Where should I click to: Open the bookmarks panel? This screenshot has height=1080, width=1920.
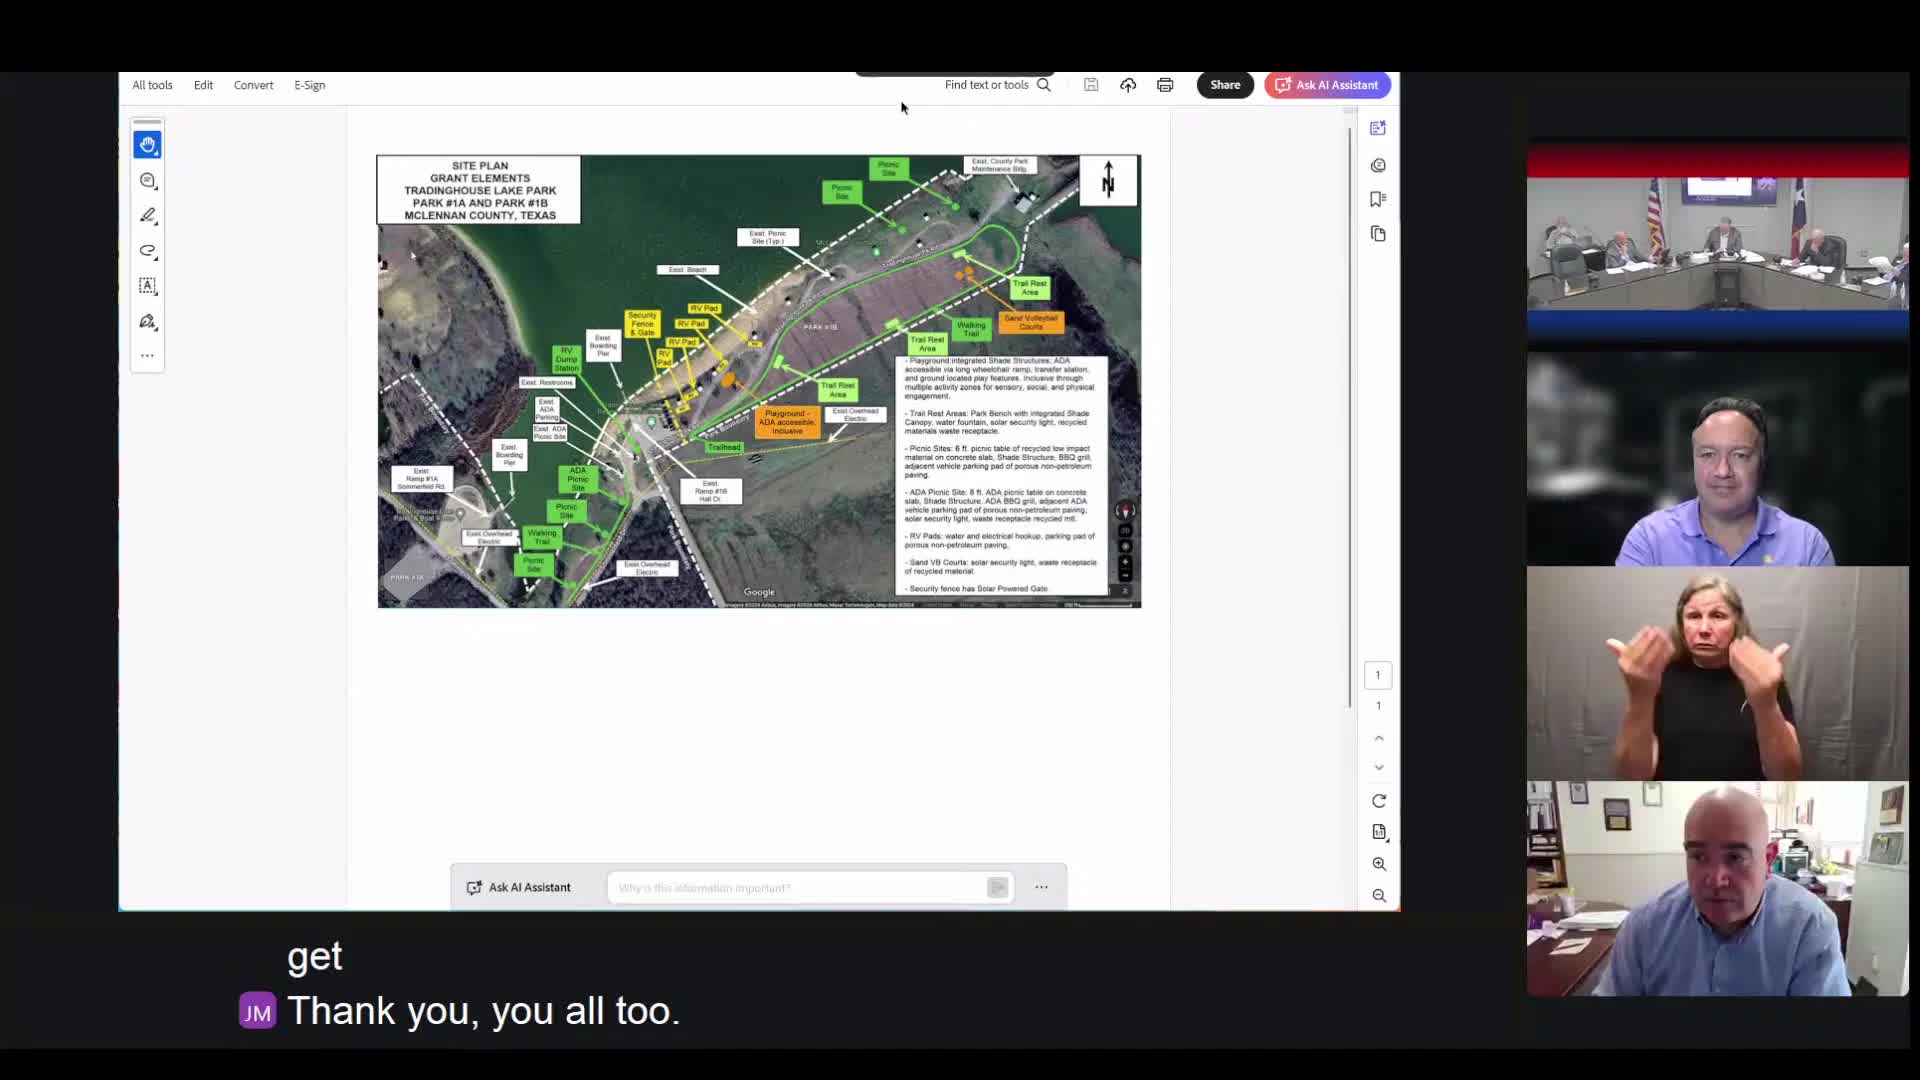tap(1378, 199)
